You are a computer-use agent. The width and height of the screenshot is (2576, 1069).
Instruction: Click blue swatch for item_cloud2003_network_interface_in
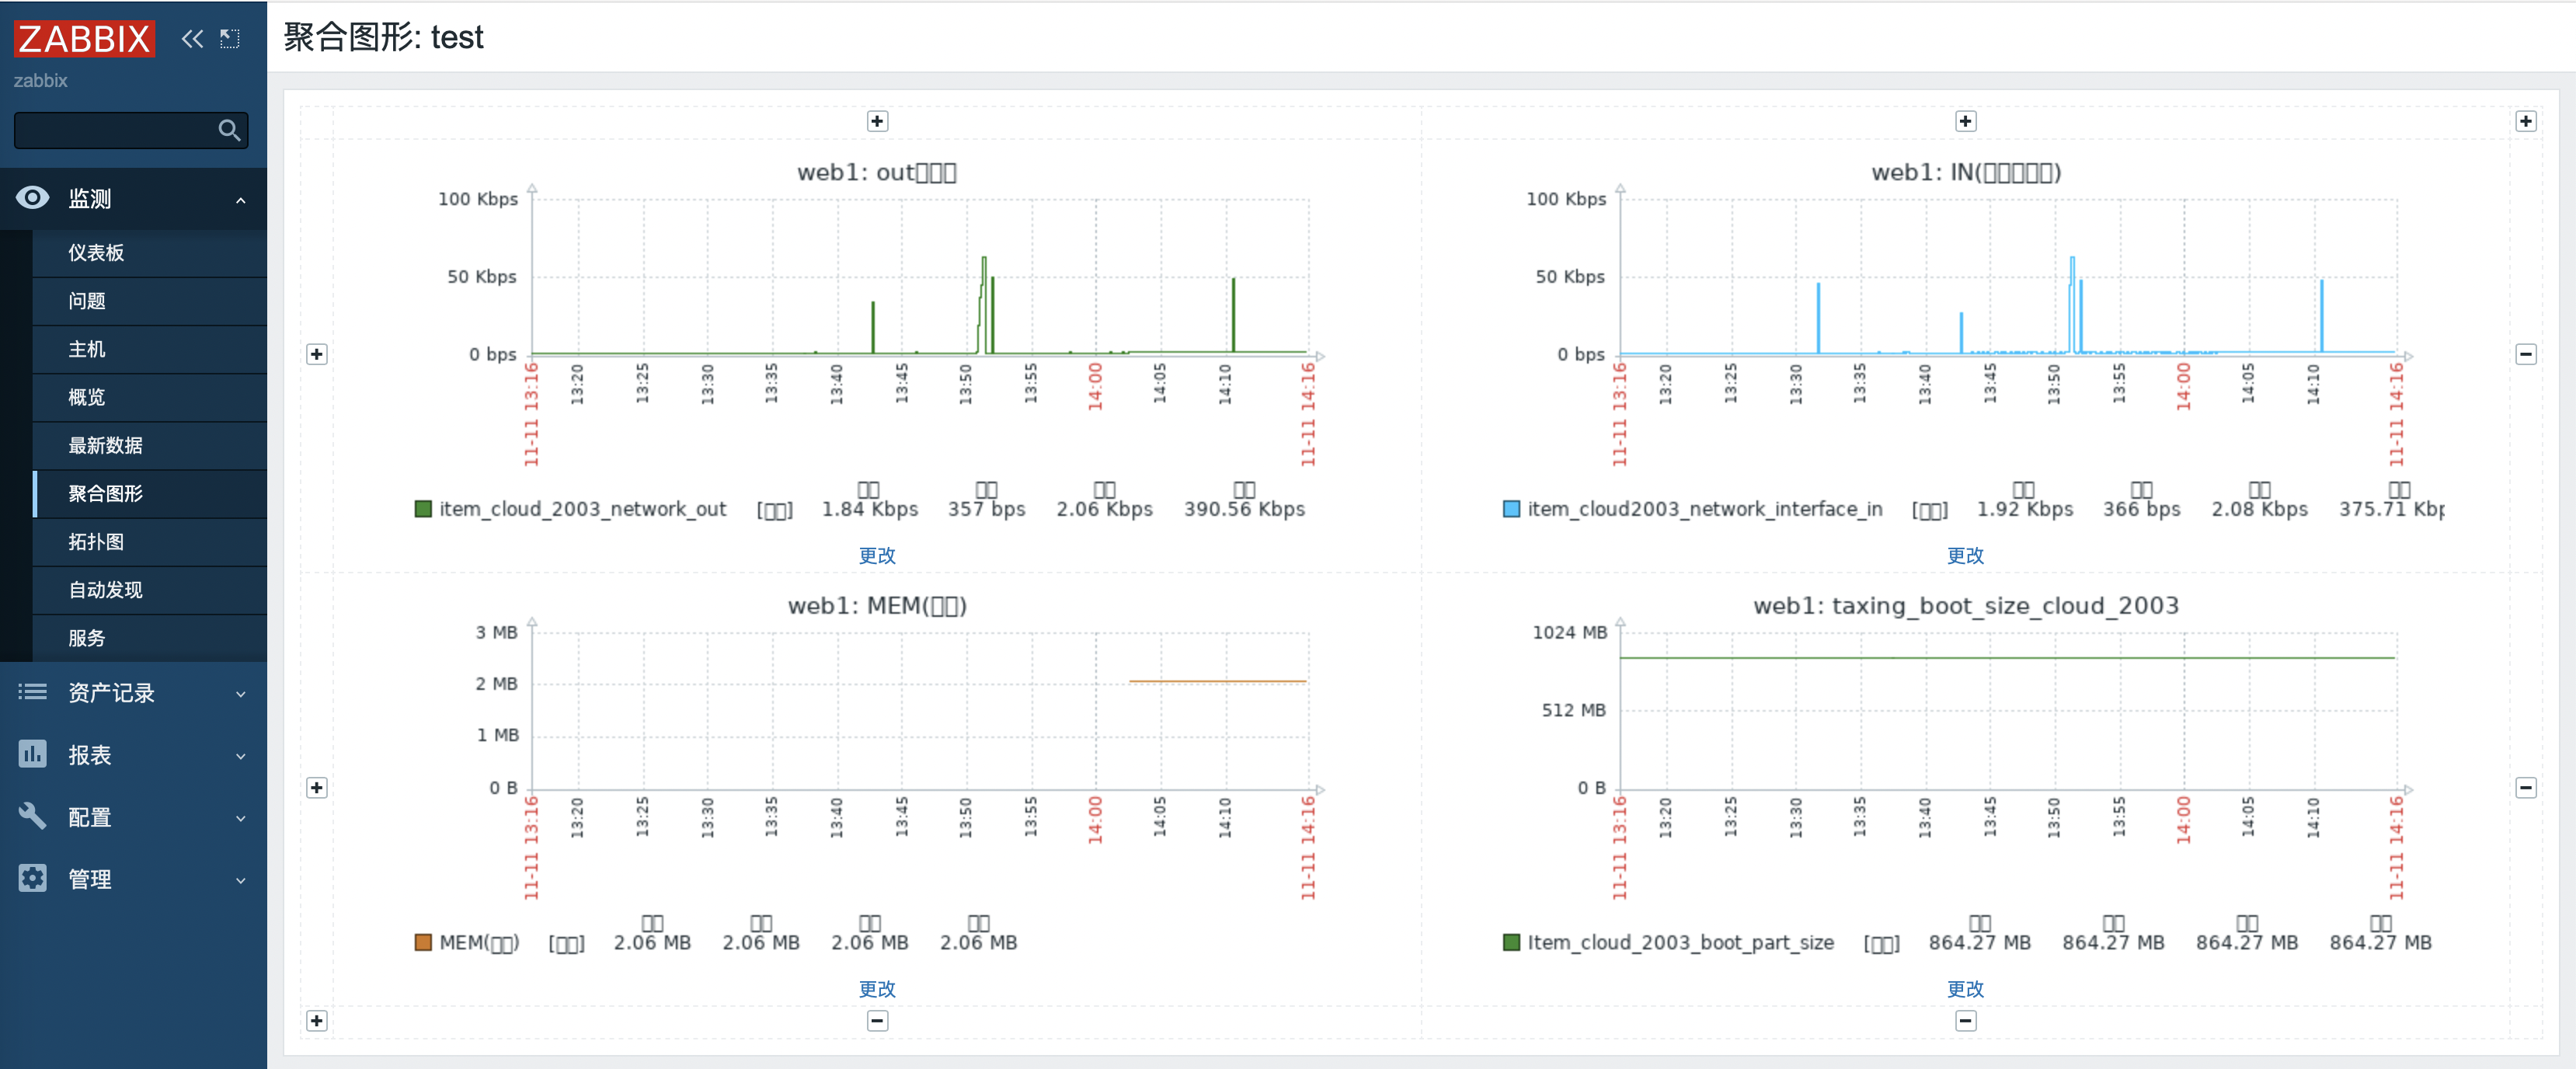coord(1511,509)
